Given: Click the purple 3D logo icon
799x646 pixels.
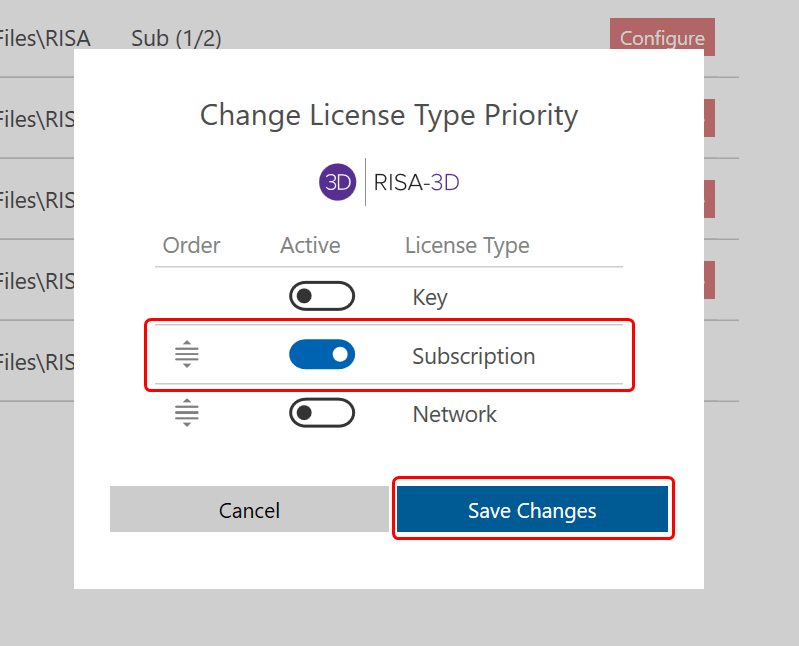Looking at the screenshot, I should point(338,182).
